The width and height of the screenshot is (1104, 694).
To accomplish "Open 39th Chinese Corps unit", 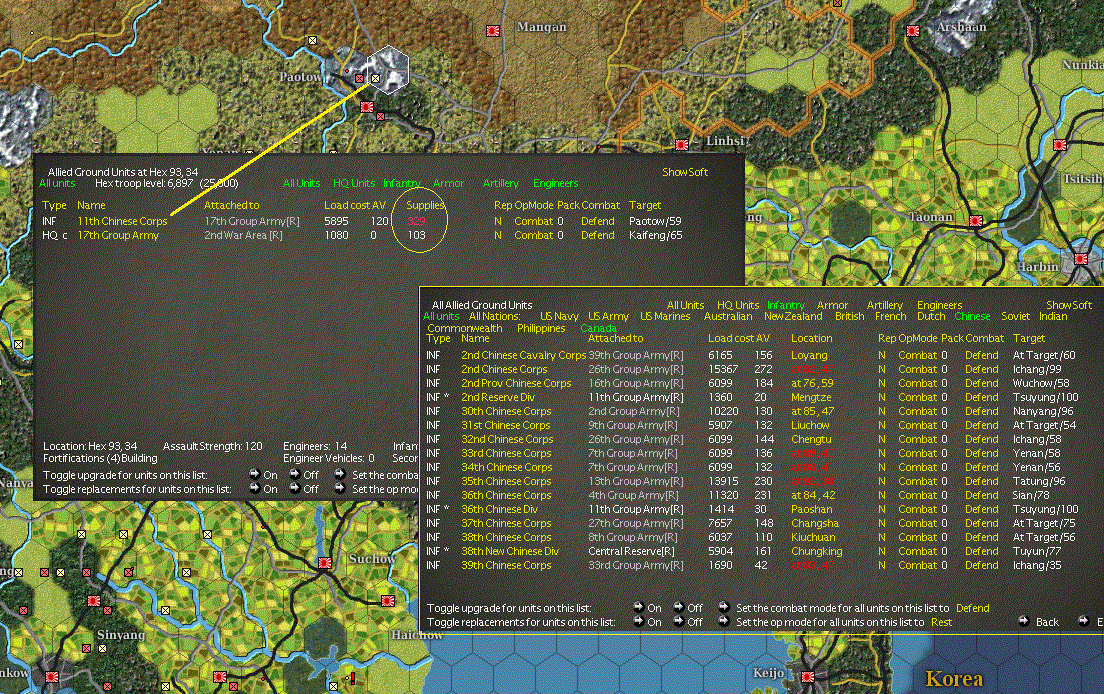I will (506, 565).
